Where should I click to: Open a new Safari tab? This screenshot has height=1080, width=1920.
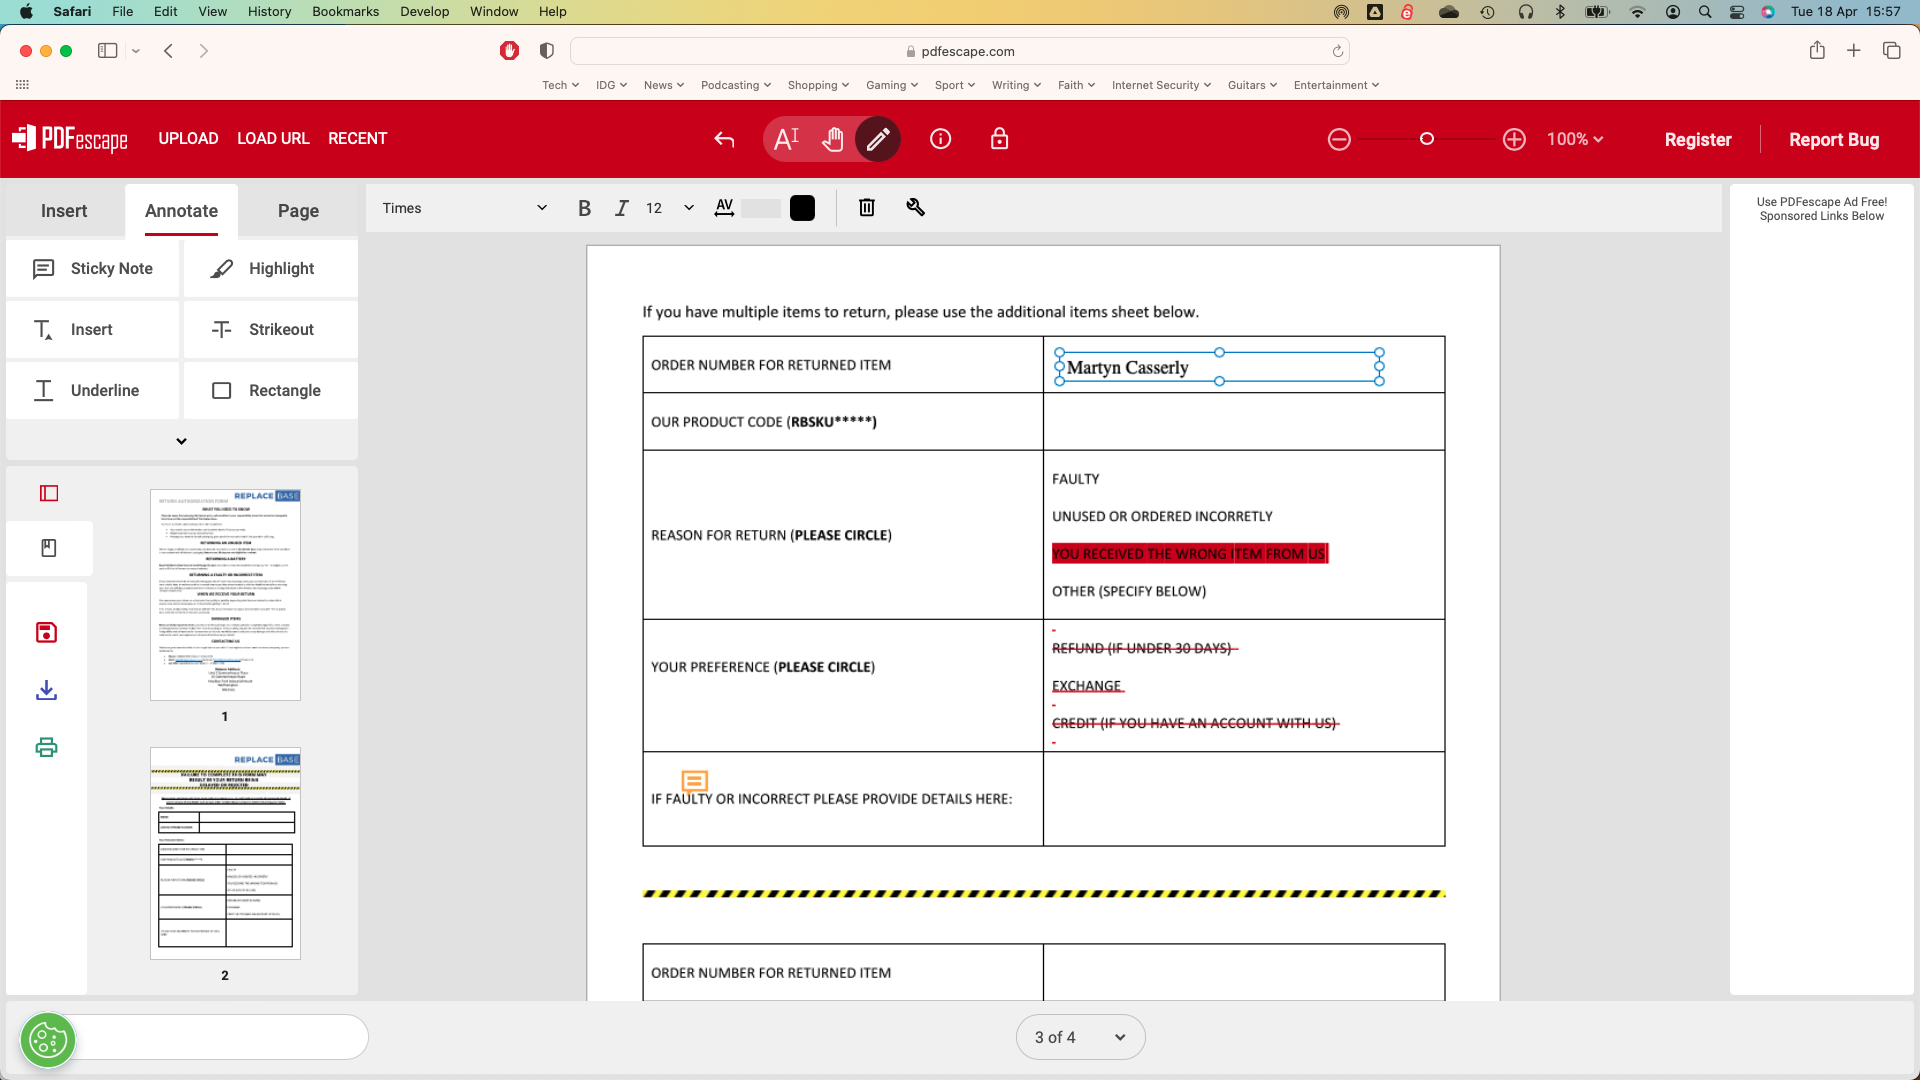click(1853, 50)
